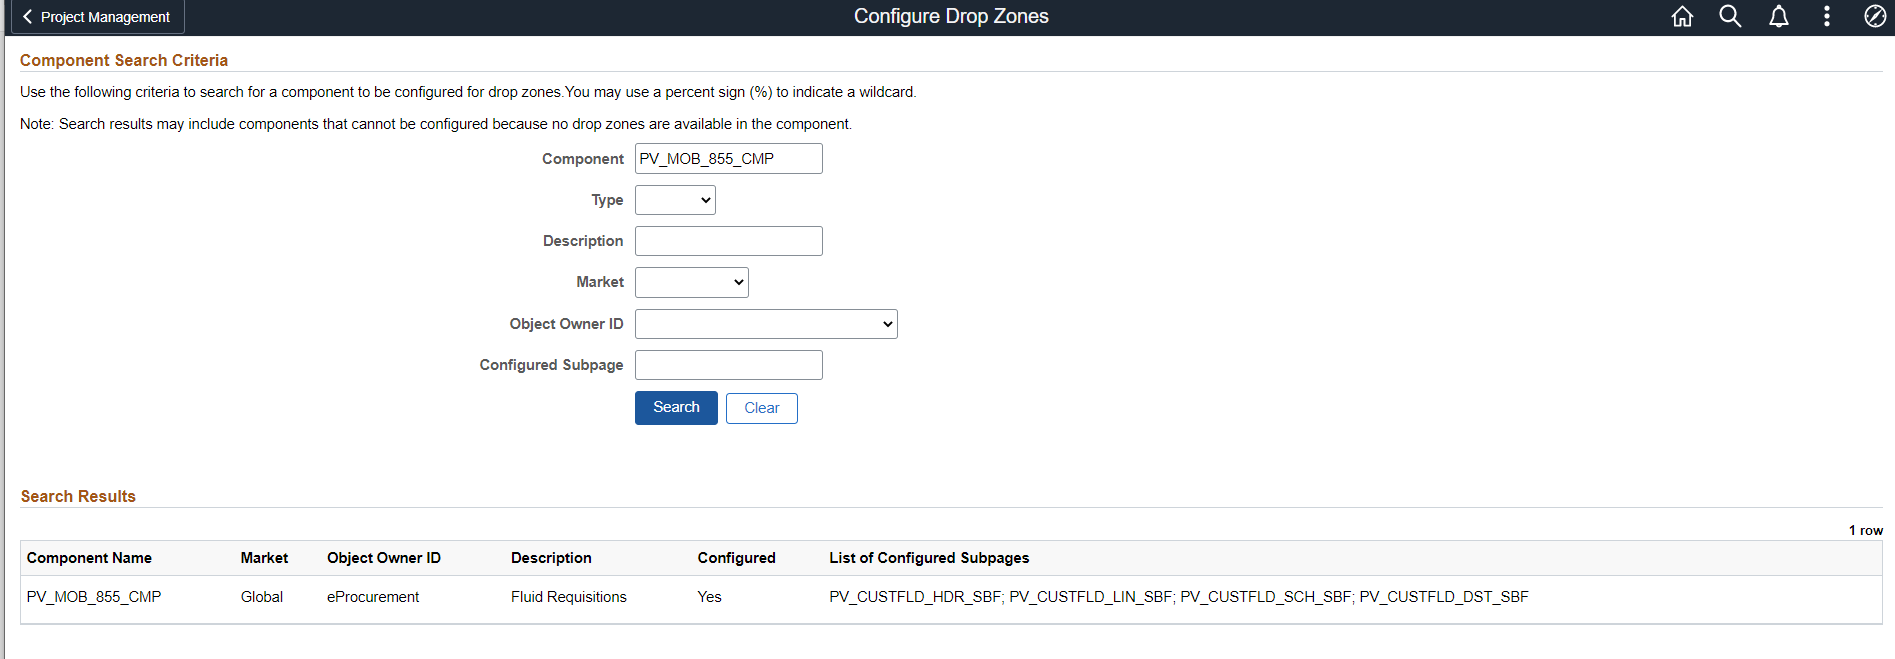Image resolution: width=1895 pixels, height=659 pixels.
Task: Open the Notifications bell icon
Action: coord(1778,17)
